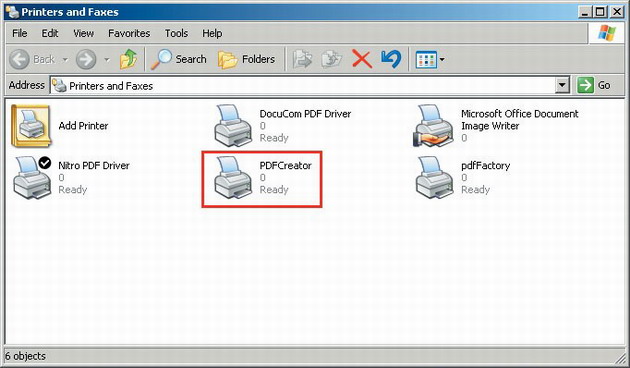
Task: Open the Forward history dropdown arrow
Action: (x=106, y=60)
